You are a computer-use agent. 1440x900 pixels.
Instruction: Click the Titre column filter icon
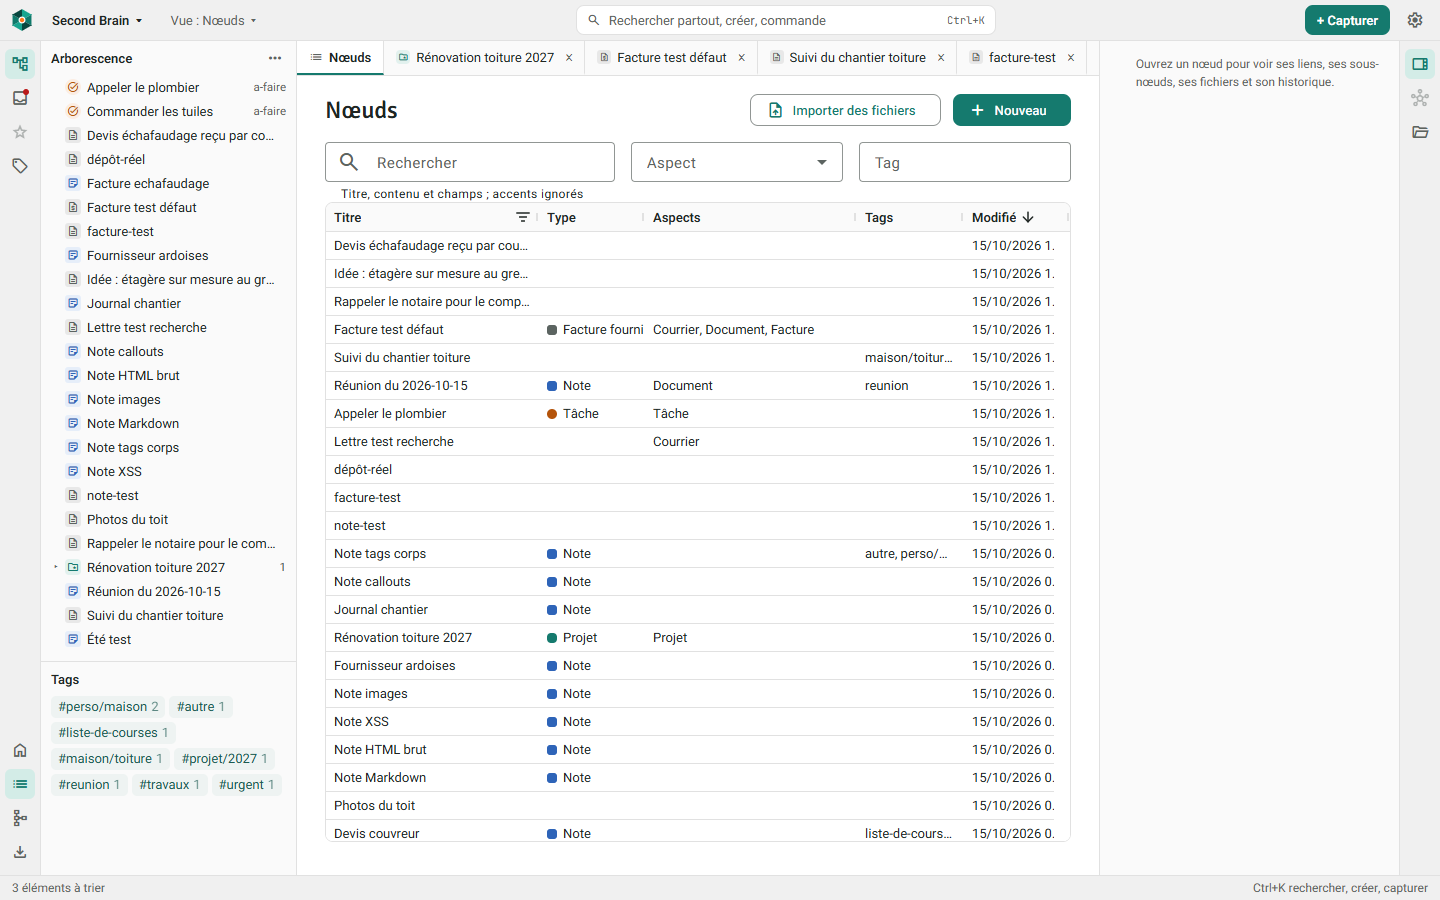coord(523,217)
